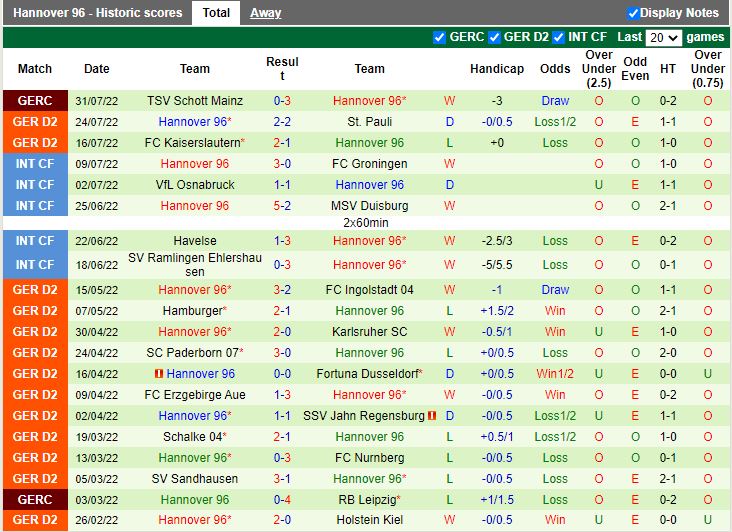This screenshot has height=532, width=732.
Task: Click the Date column header
Action: click(x=97, y=69)
